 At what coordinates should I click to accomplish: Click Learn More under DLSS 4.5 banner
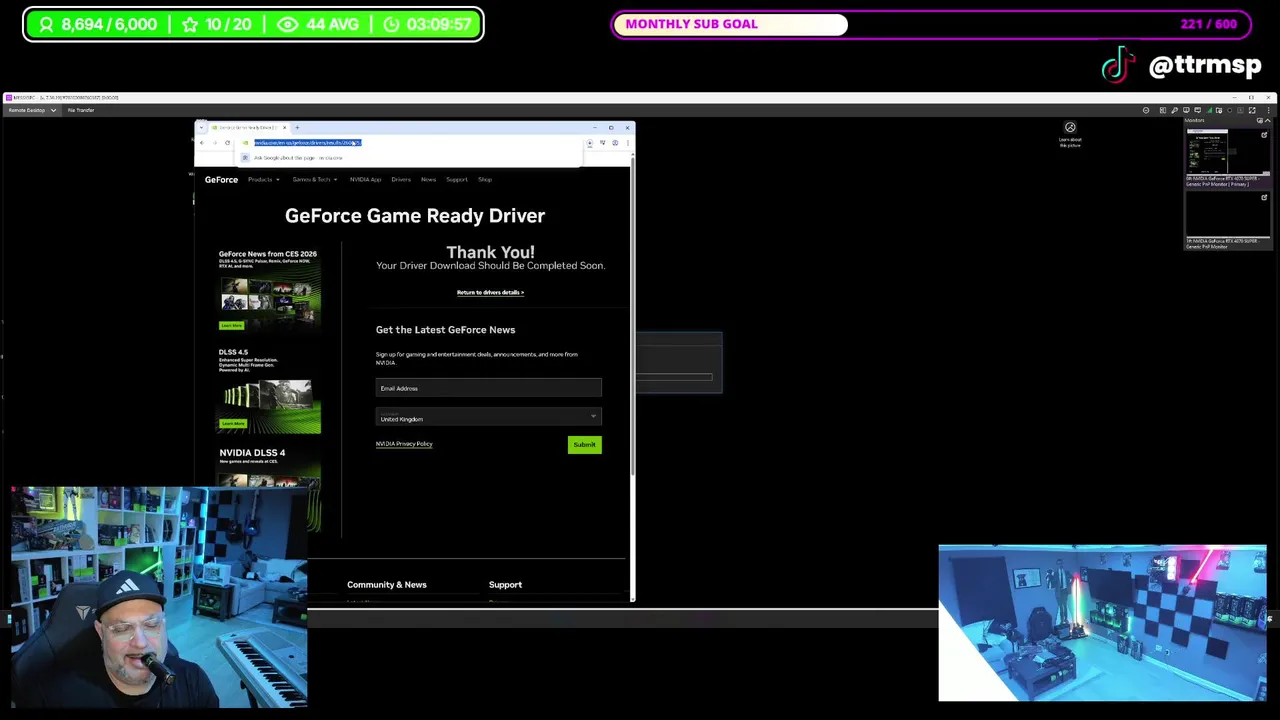click(232, 423)
